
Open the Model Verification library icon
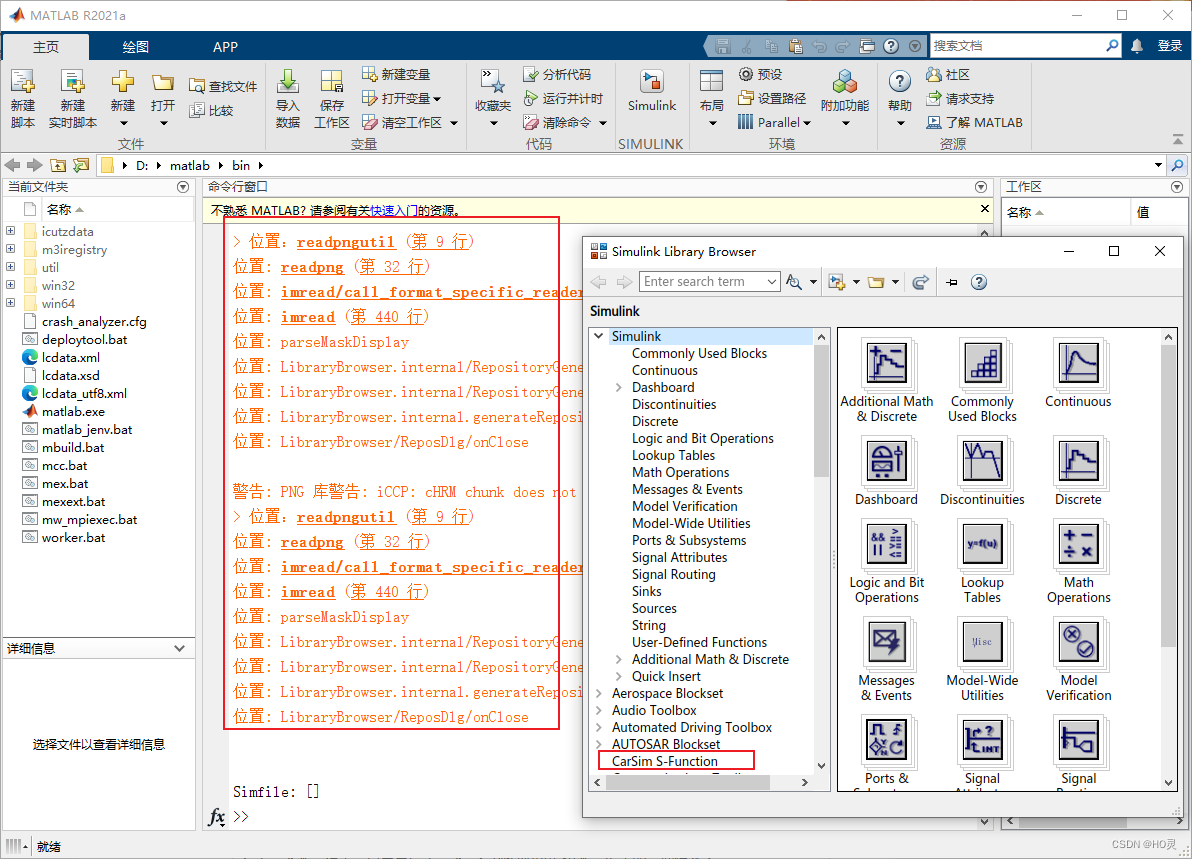(x=1078, y=660)
